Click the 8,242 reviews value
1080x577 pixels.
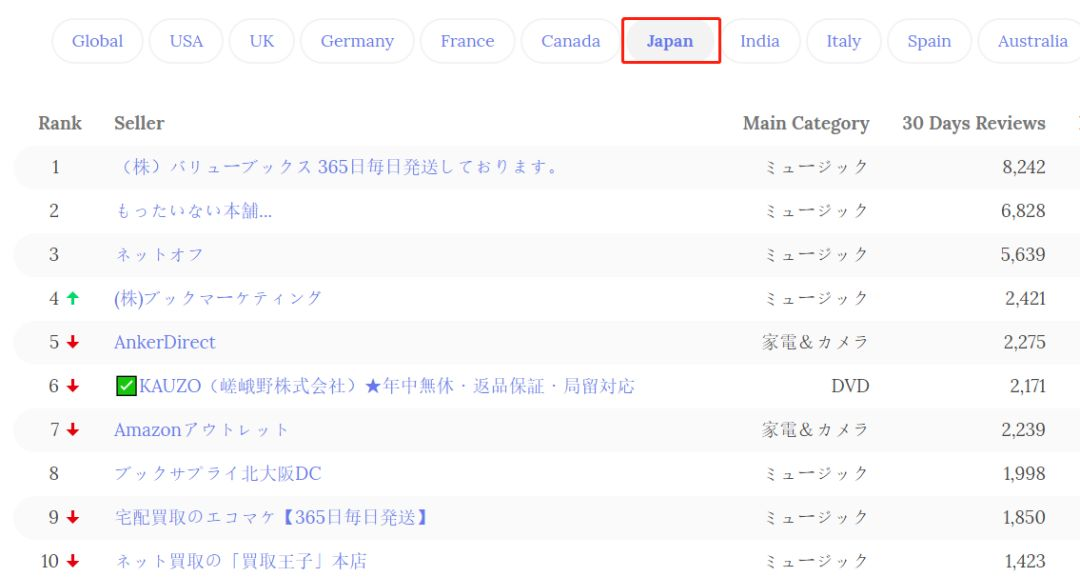pos(1024,167)
